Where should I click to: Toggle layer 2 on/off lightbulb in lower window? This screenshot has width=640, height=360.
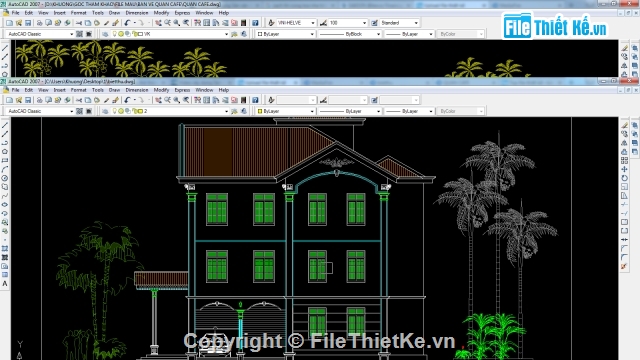(115, 111)
